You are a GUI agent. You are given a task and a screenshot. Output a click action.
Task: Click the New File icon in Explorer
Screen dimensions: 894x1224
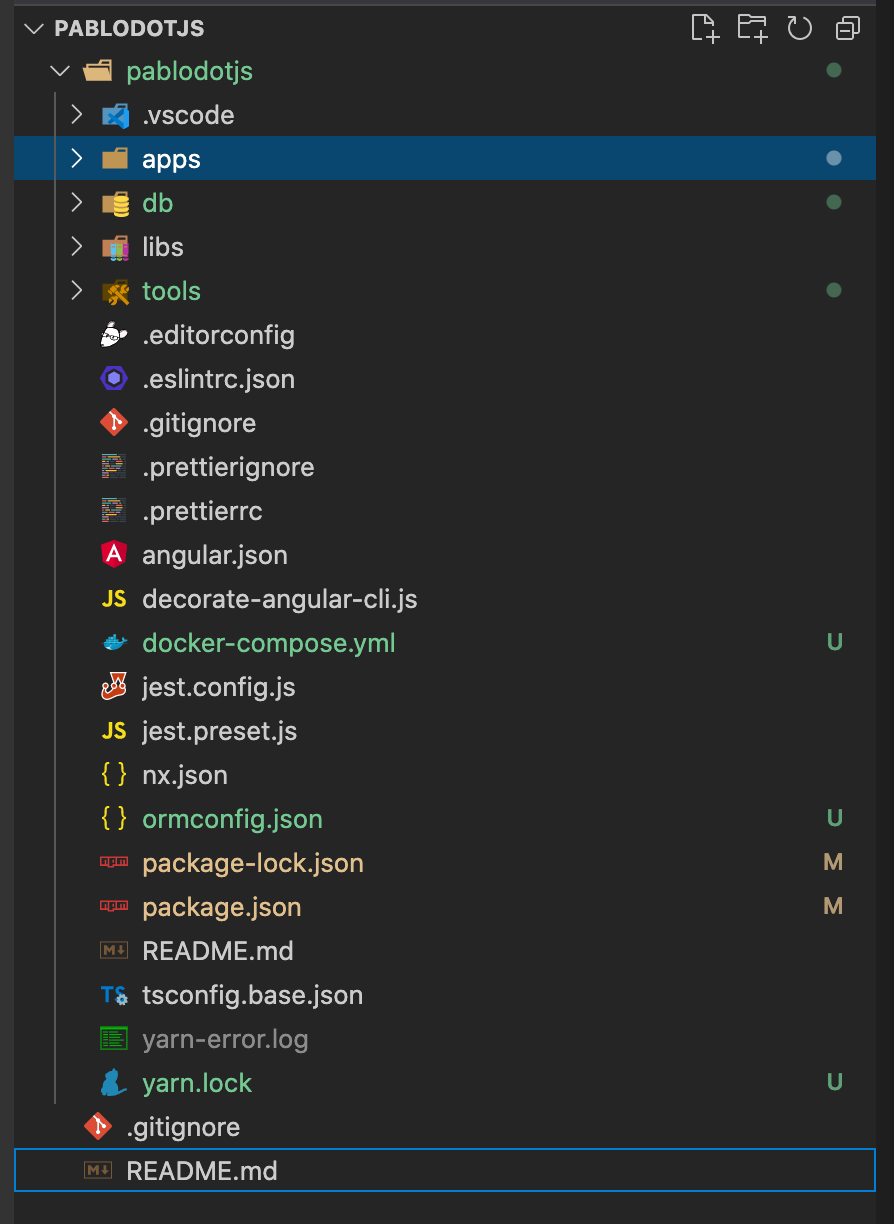[x=703, y=28]
